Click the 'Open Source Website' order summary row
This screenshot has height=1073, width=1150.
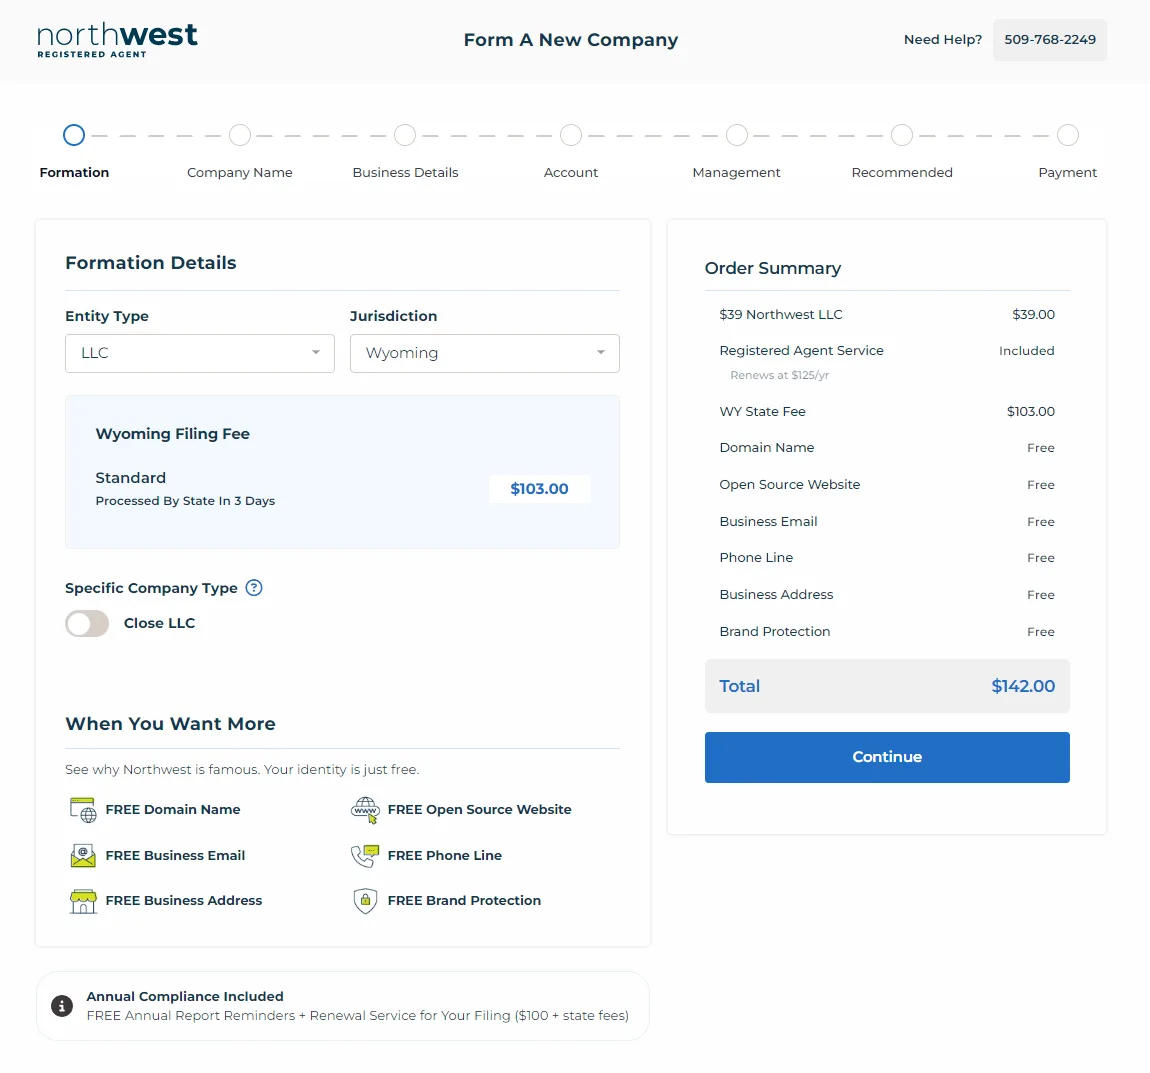[887, 485]
